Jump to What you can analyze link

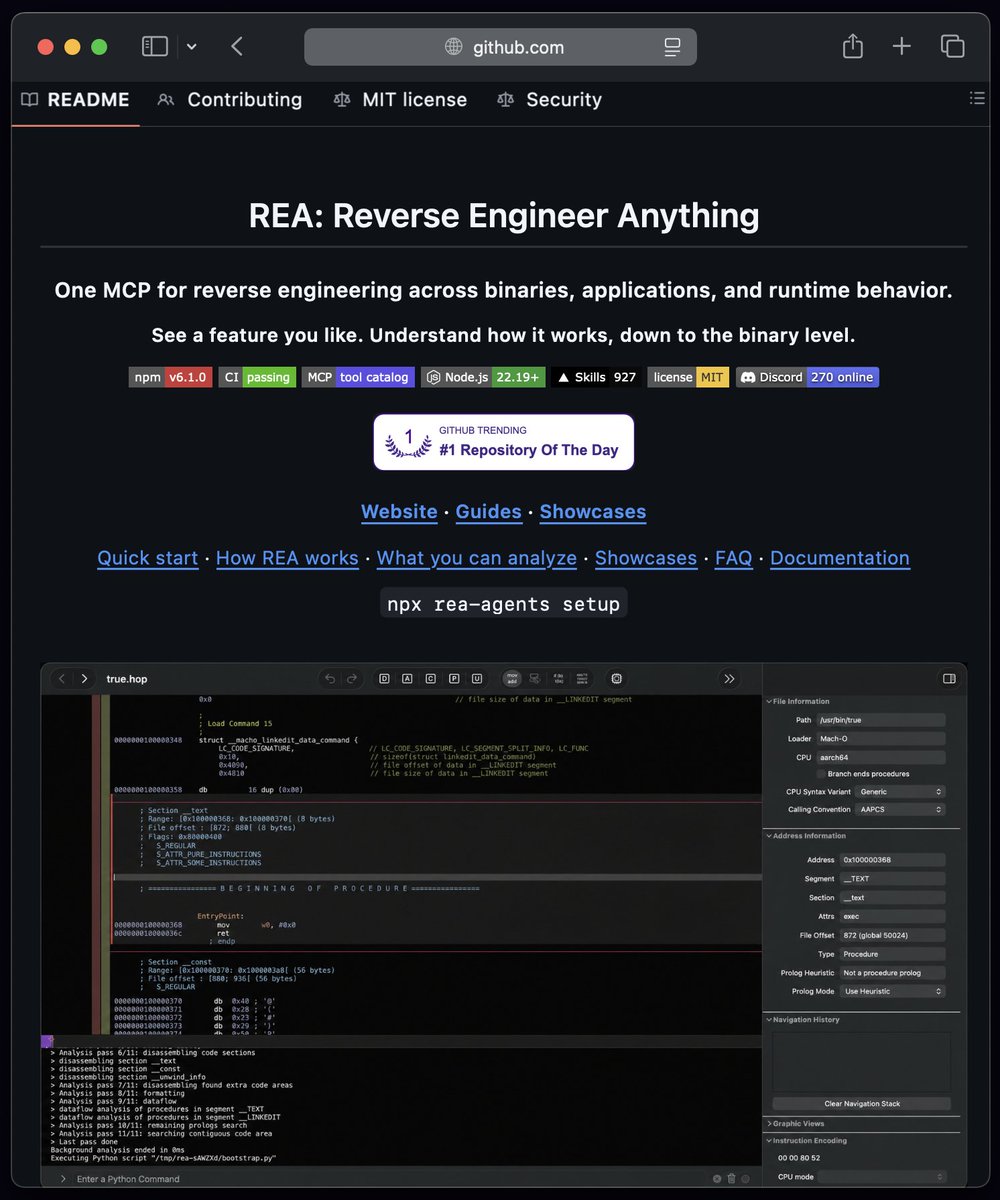pyautogui.click(x=477, y=558)
